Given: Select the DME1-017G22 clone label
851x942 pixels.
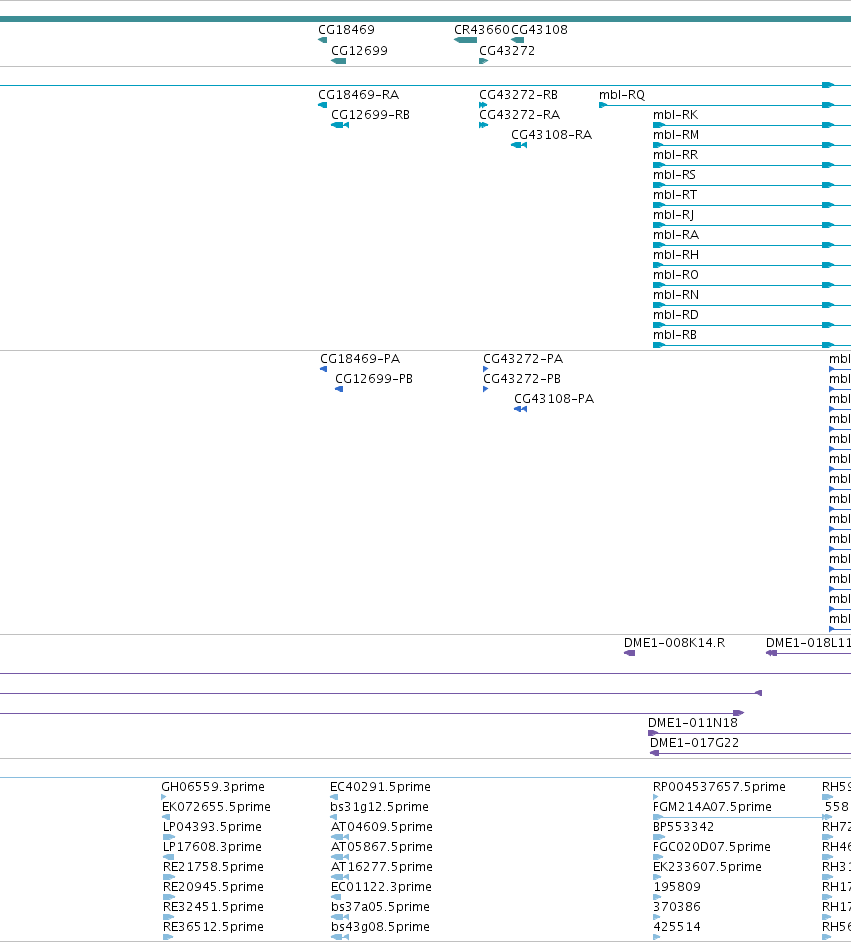Looking at the screenshot, I should [x=694, y=743].
